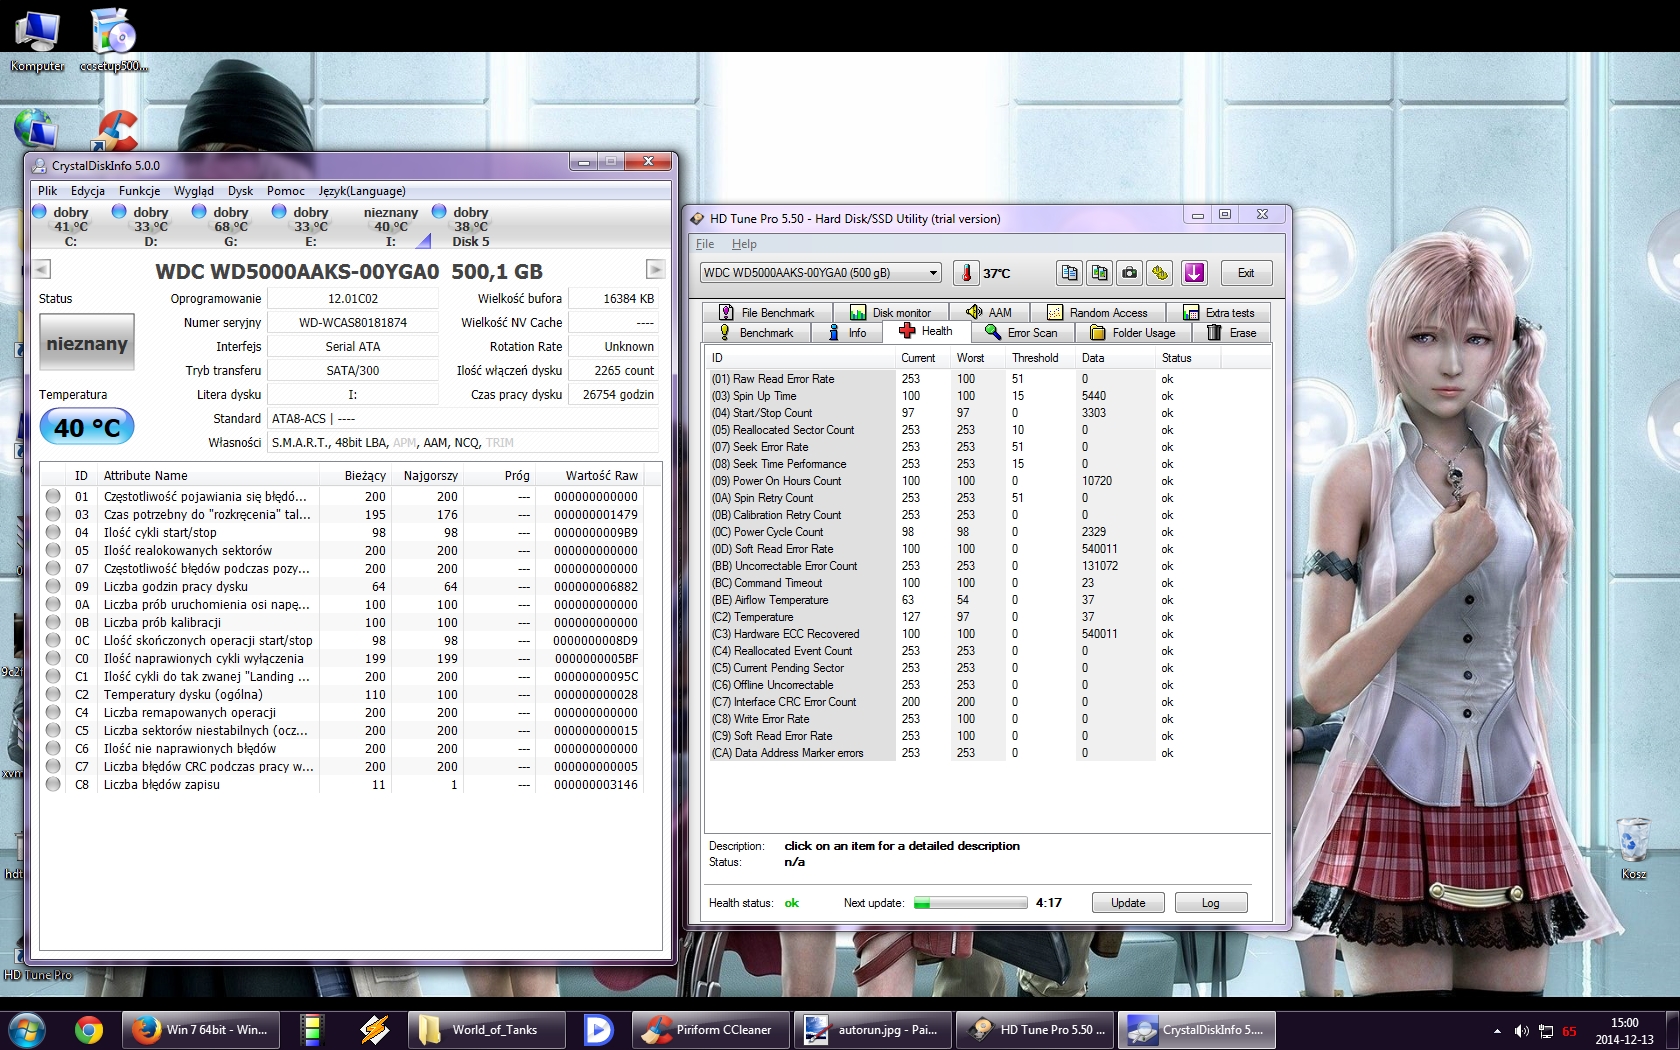The width and height of the screenshot is (1680, 1050).
Task: Switch to the File Benchmark tab
Action: 766,313
